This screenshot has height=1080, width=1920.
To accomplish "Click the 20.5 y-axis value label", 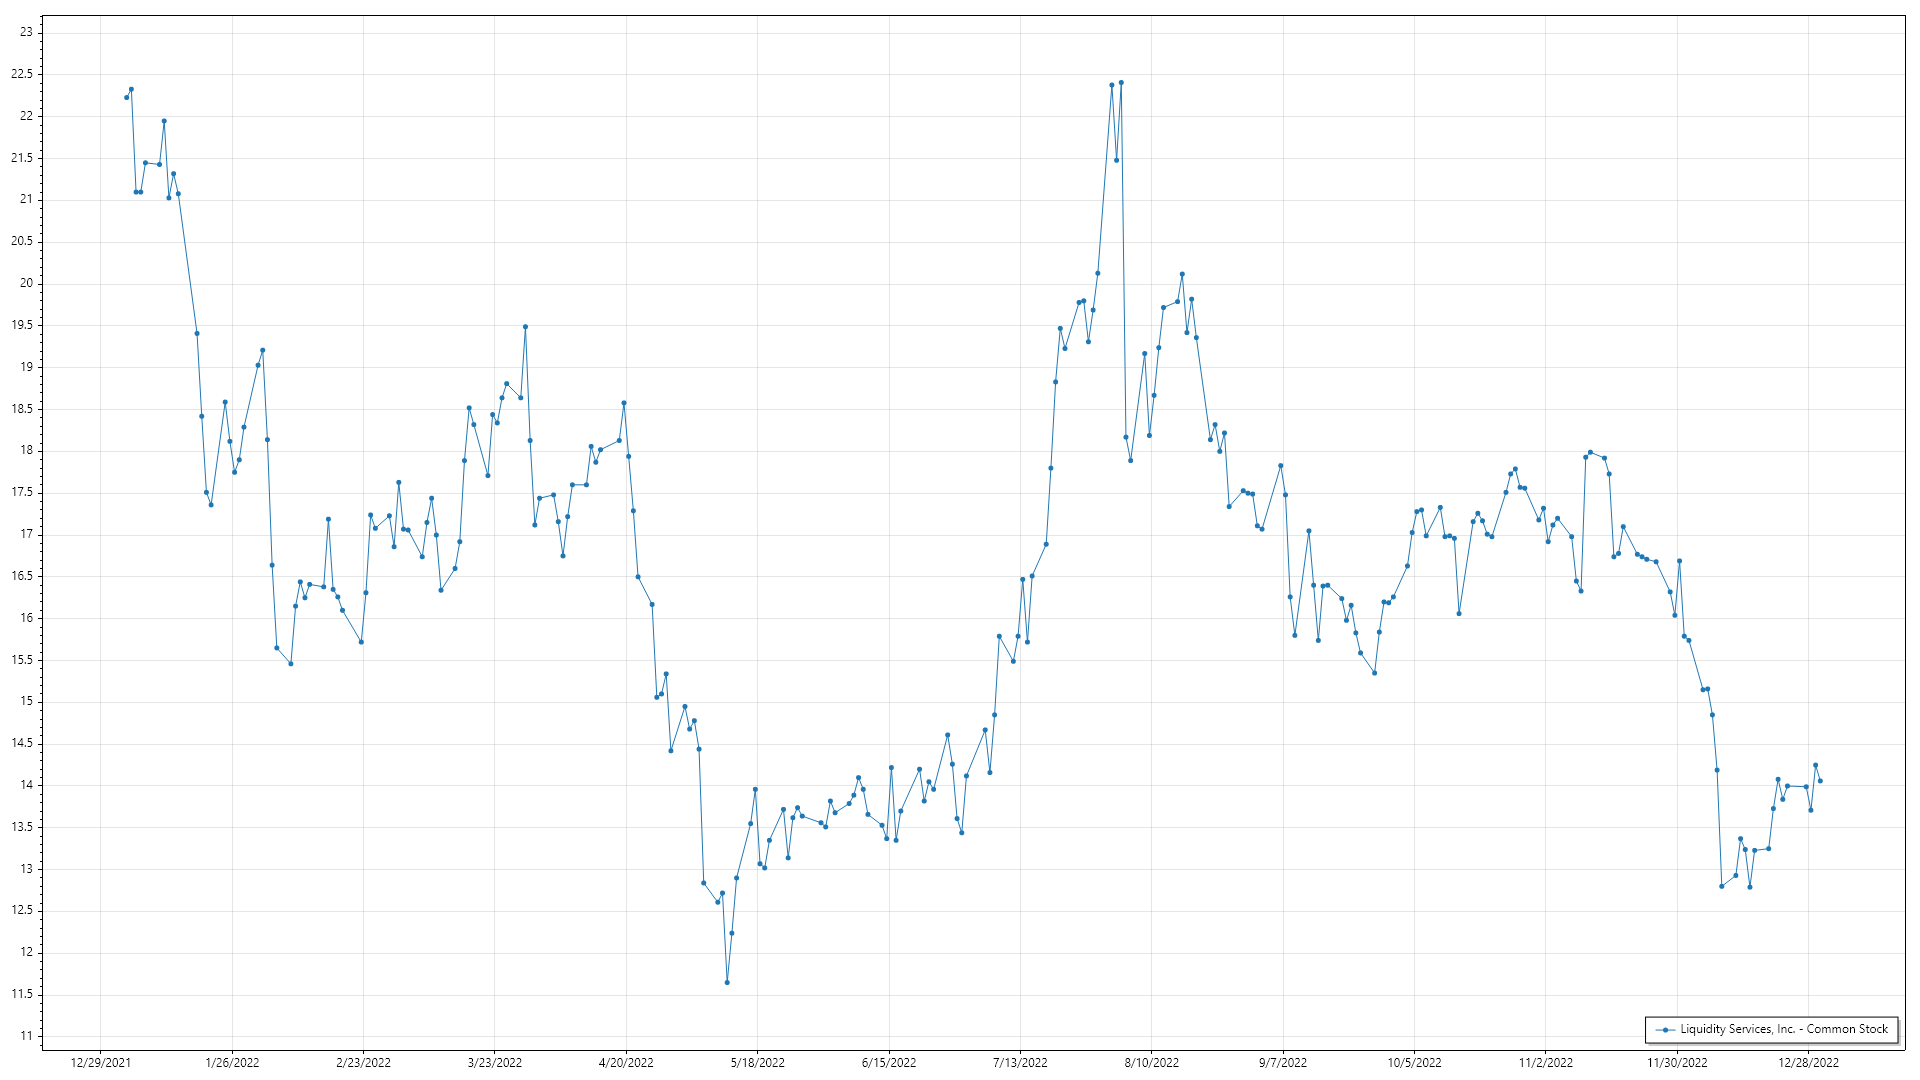I will [22, 241].
